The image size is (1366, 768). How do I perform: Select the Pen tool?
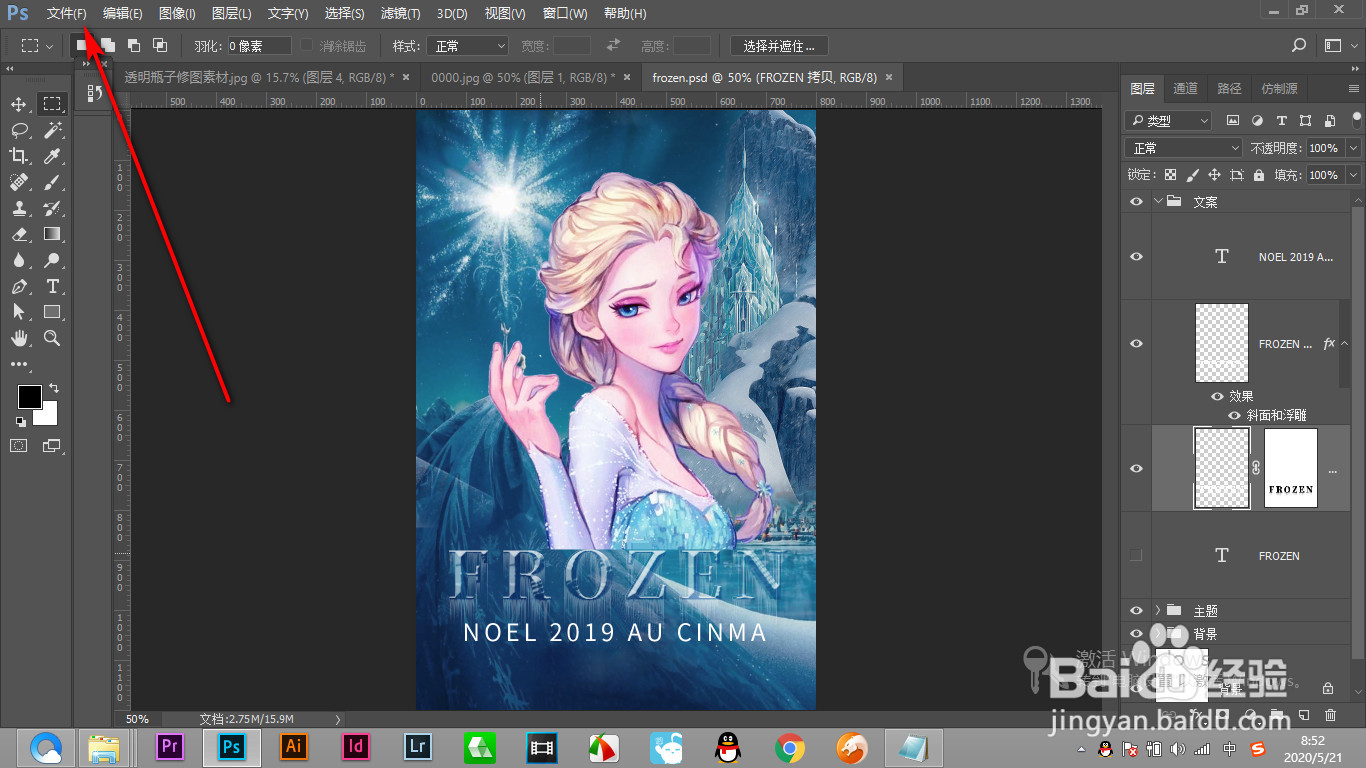tap(19, 287)
